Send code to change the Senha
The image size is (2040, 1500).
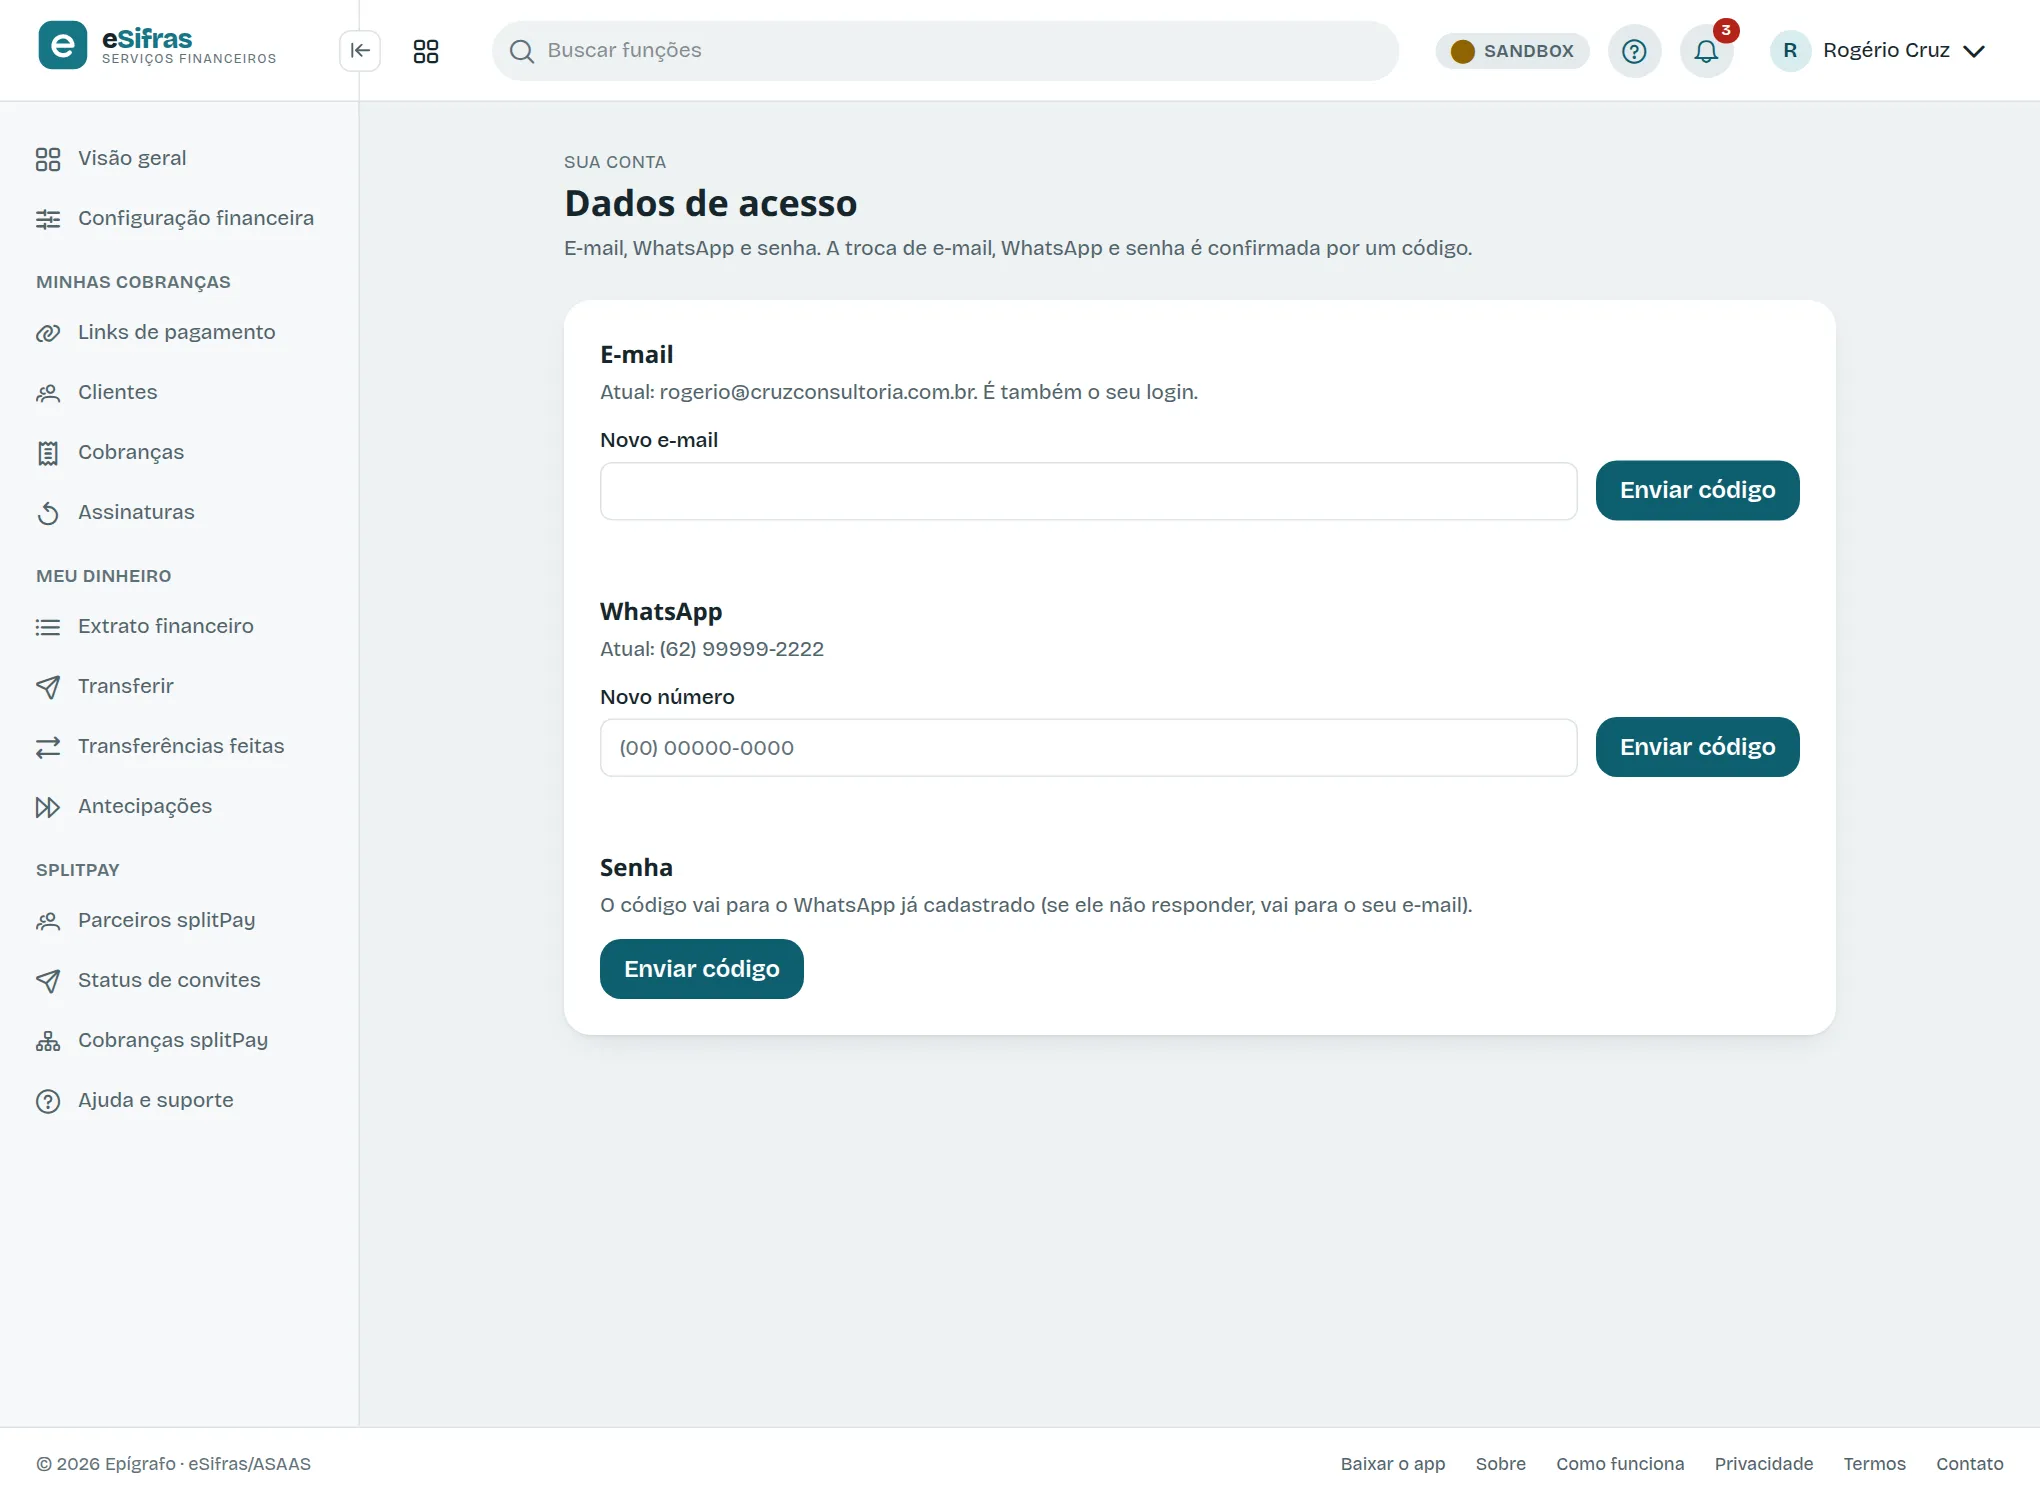point(701,969)
